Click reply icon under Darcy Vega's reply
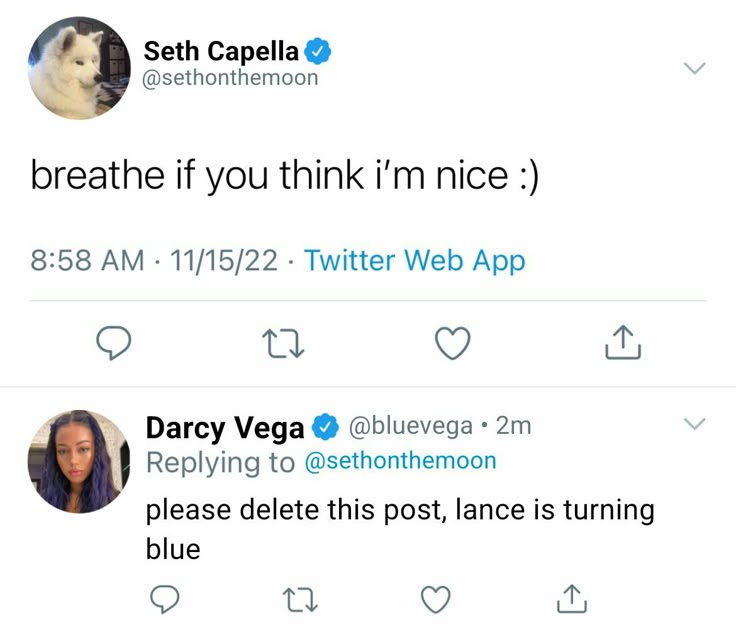This screenshot has height=630, width=736. 163,598
